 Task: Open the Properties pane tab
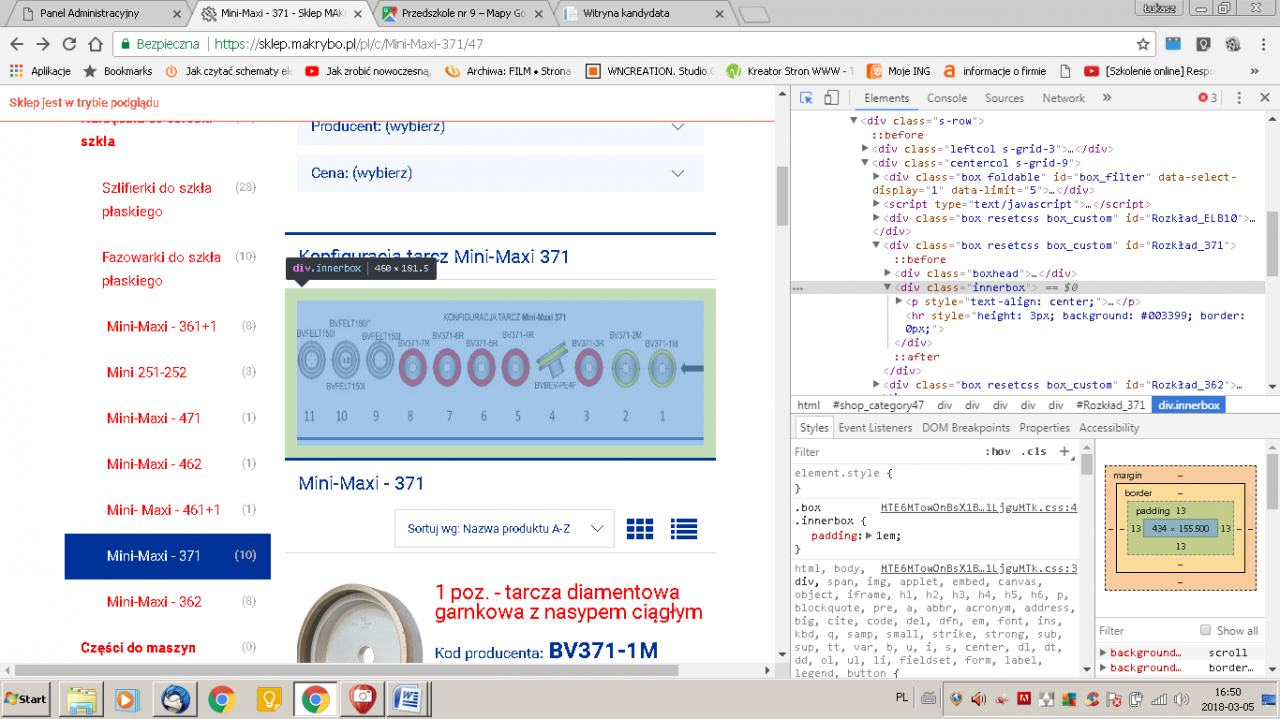(1044, 428)
